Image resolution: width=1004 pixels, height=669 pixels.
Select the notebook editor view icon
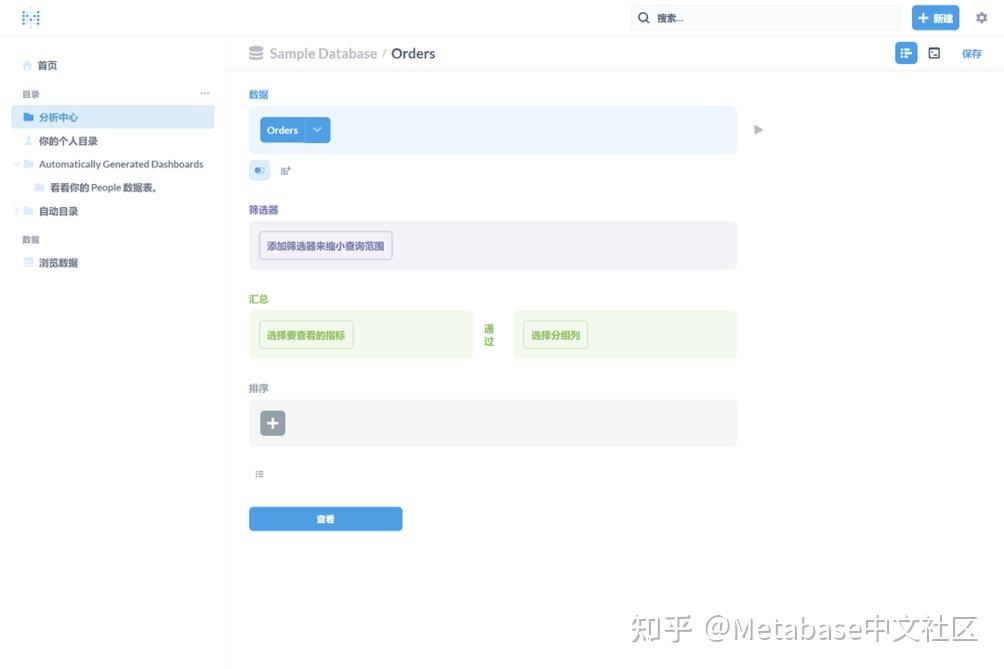coord(905,52)
